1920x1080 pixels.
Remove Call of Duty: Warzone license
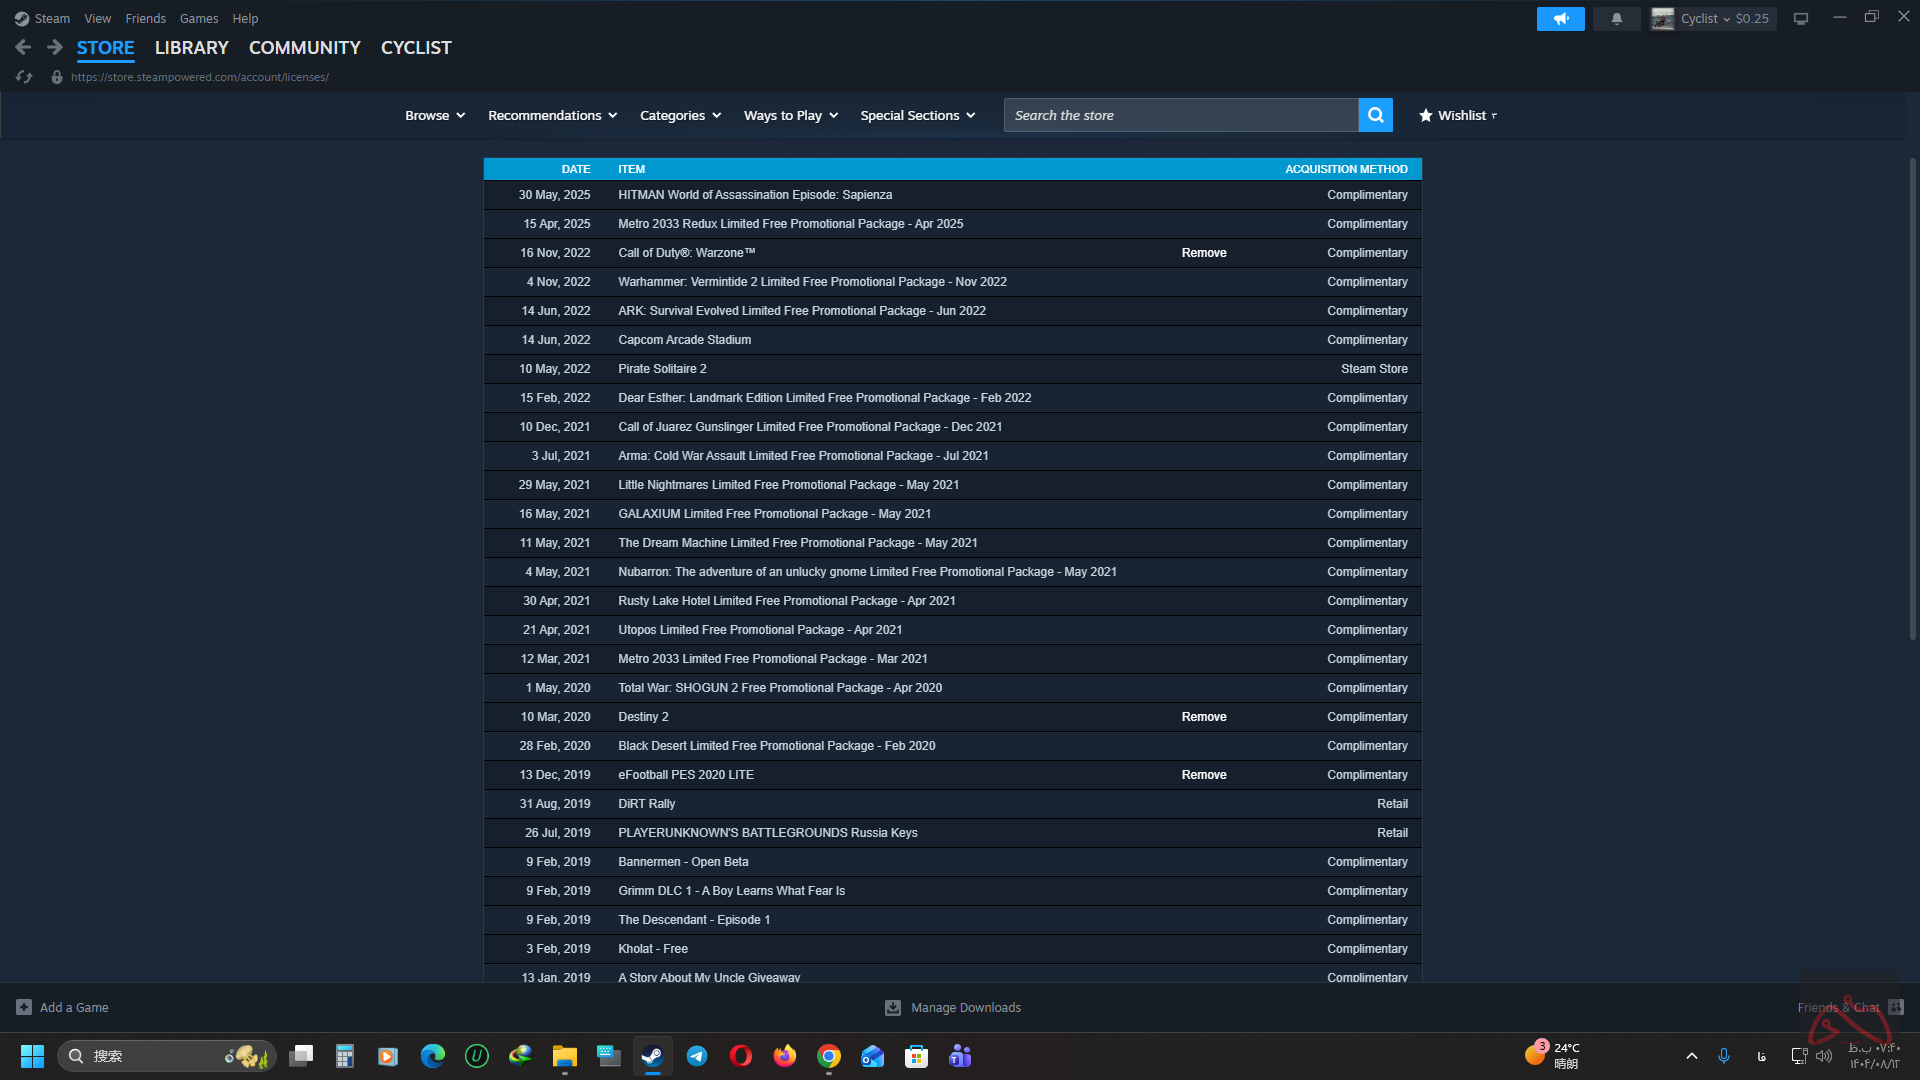[1203, 253]
